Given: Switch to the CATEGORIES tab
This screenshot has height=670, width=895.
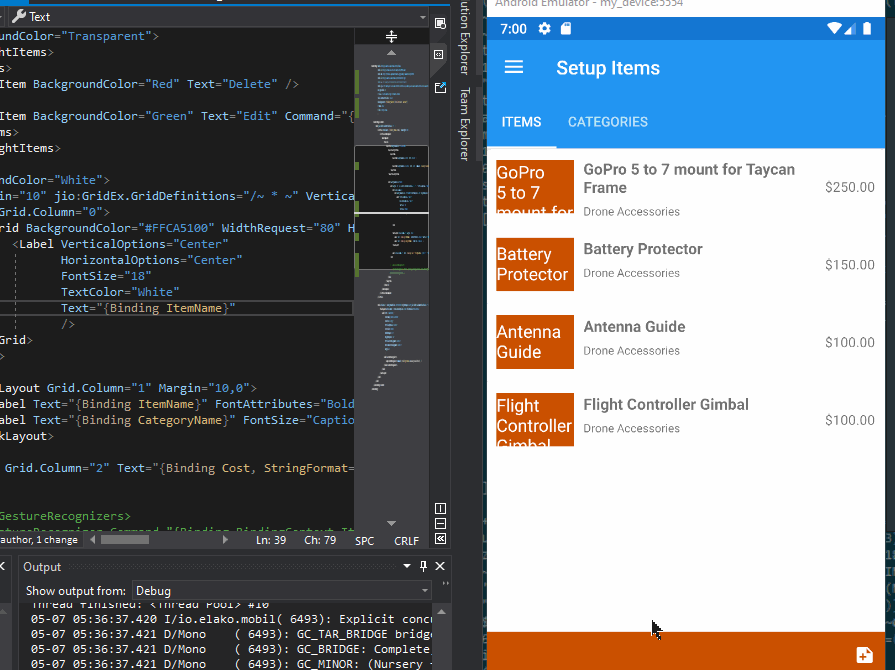Looking at the screenshot, I should (607, 121).
